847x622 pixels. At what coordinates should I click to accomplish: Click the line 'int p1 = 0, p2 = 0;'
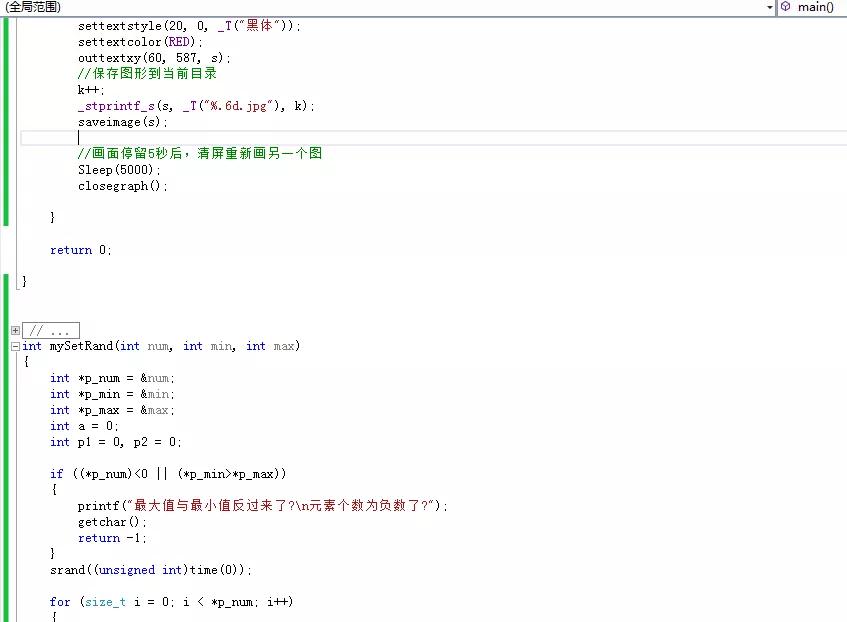point(116,442)
